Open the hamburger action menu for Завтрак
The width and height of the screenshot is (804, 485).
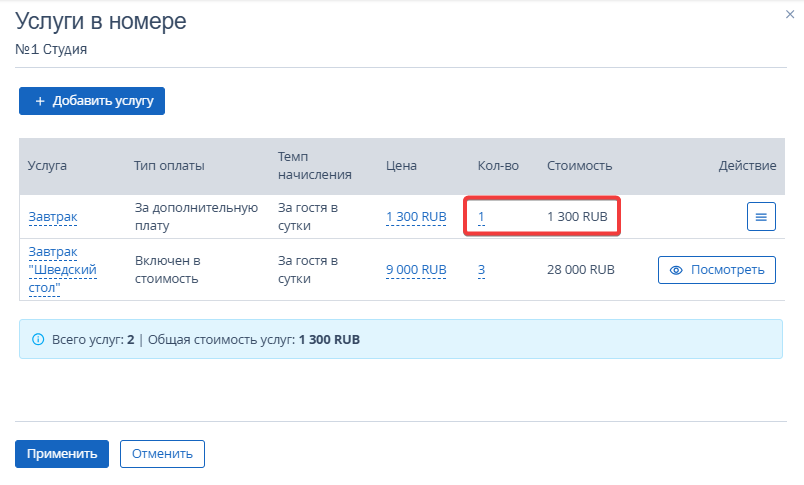[761, 217]
